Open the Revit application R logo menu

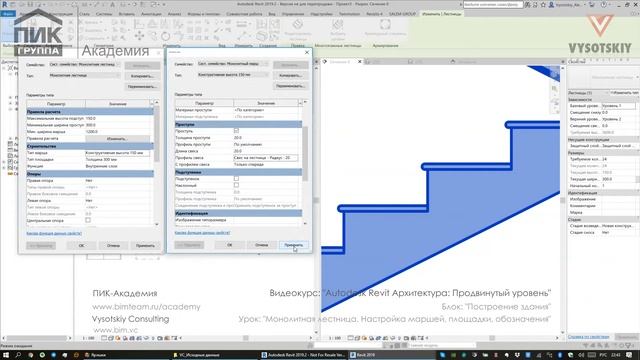click(x=4, y=4)
